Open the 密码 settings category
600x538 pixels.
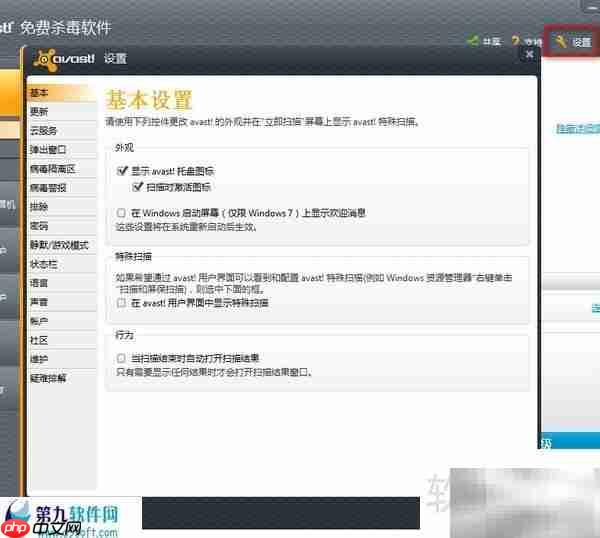click(62, 226)
